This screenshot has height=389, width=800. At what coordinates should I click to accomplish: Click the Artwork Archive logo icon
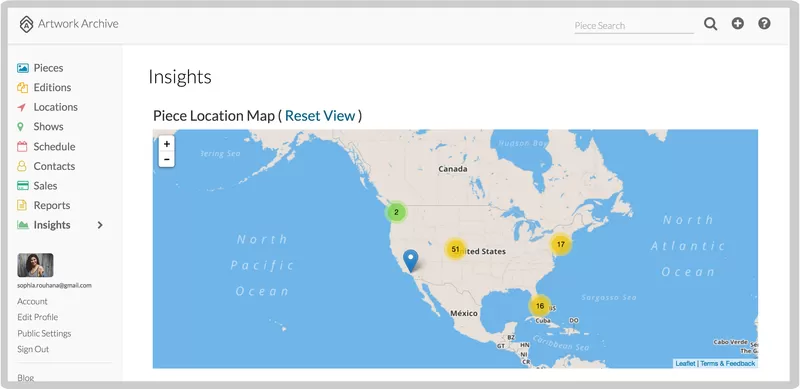[26, 24]
